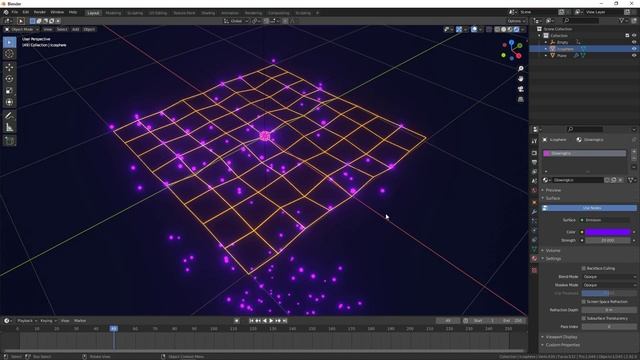Screen dimensions: 640x360
Task: Expand the Preview panel
Action: 553,190
